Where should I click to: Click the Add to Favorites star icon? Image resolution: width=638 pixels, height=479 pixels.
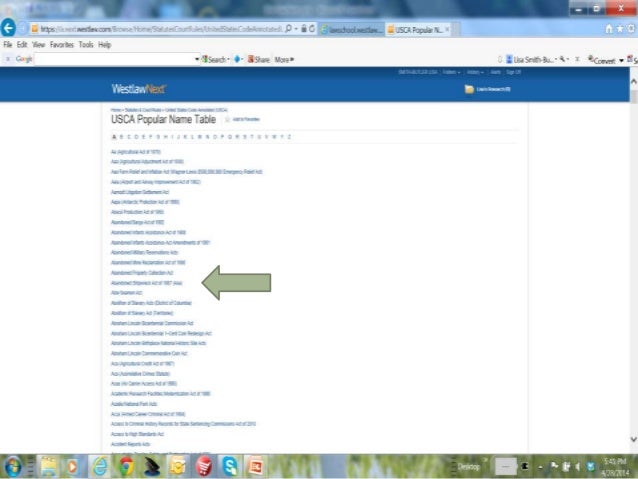pos(227,119)
